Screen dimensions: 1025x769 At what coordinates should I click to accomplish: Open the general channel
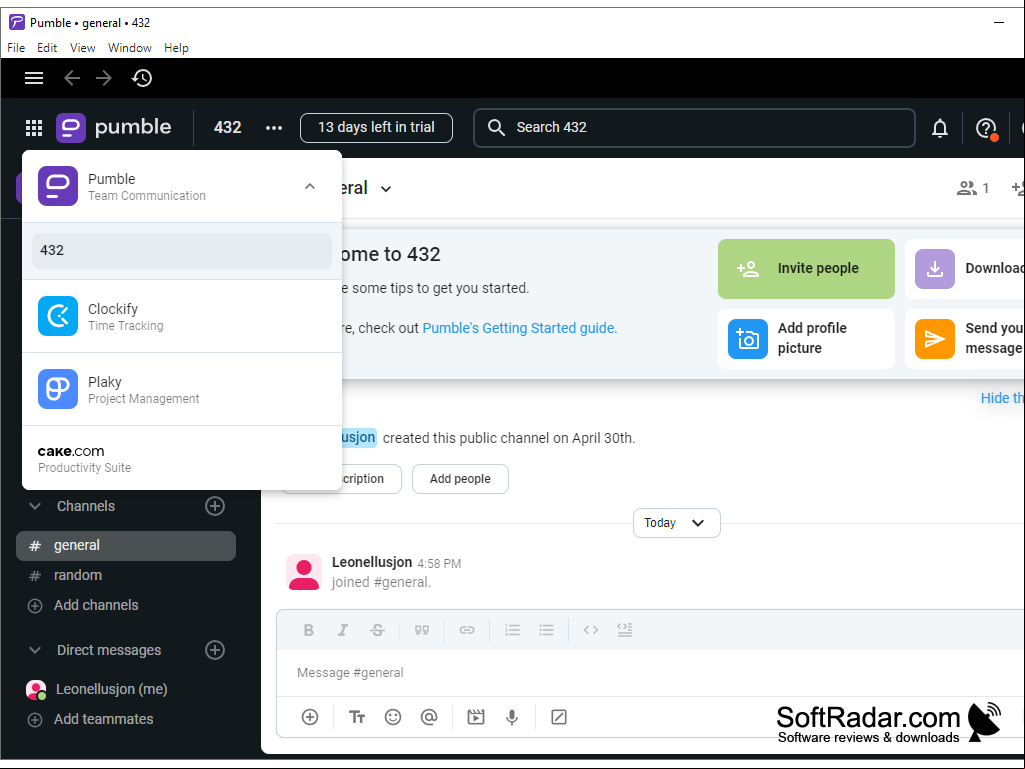pyautogui.click(x=126, y=546)
